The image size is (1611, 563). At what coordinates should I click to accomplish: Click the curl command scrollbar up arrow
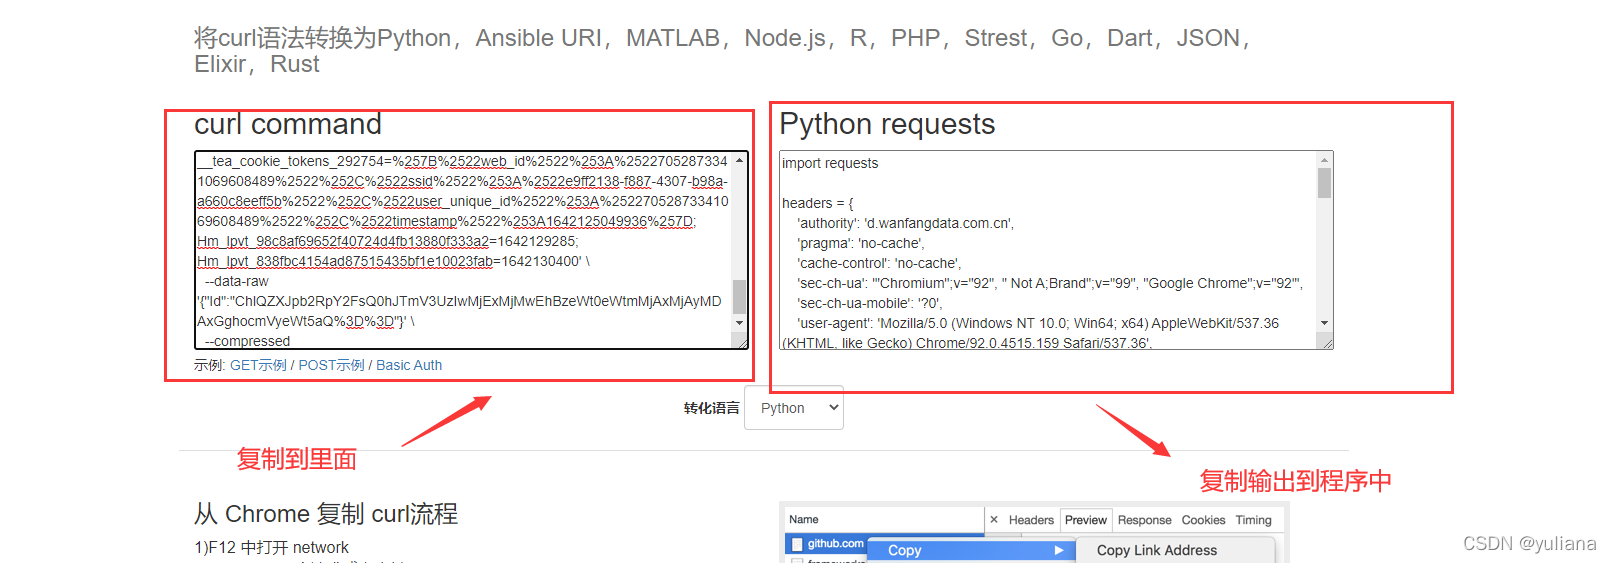740,160
